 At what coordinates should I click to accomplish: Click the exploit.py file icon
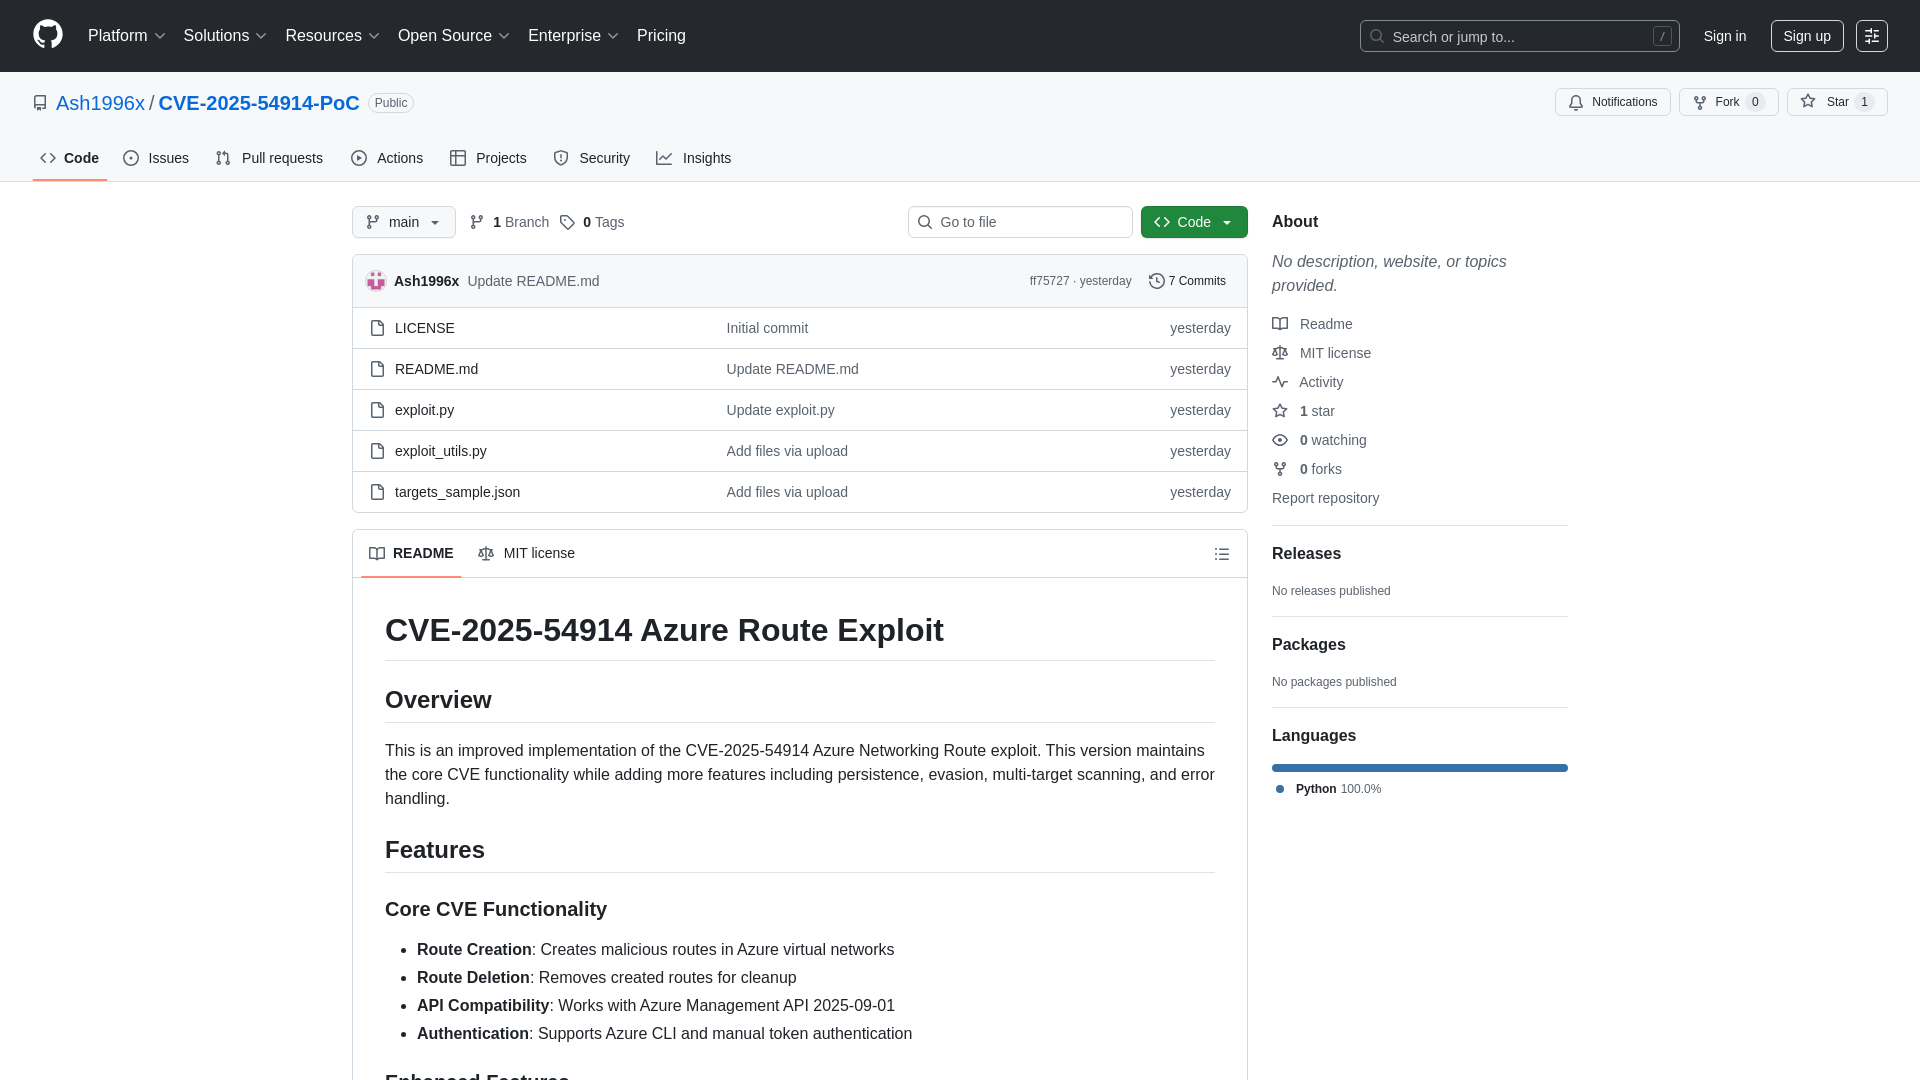(377, 410)
